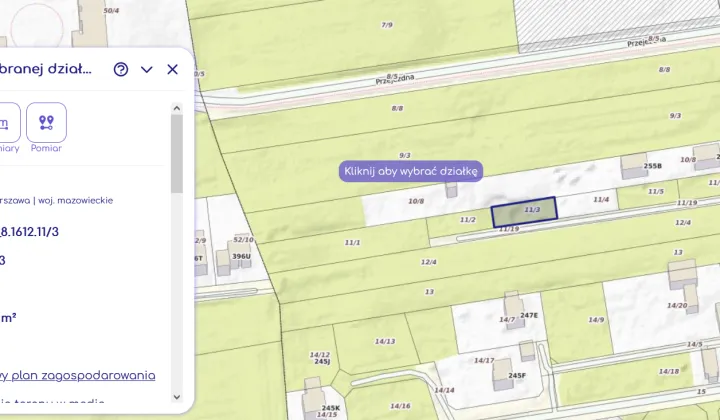Click building 247E on the map
The image size is (720, 420).
click(529, 315)
